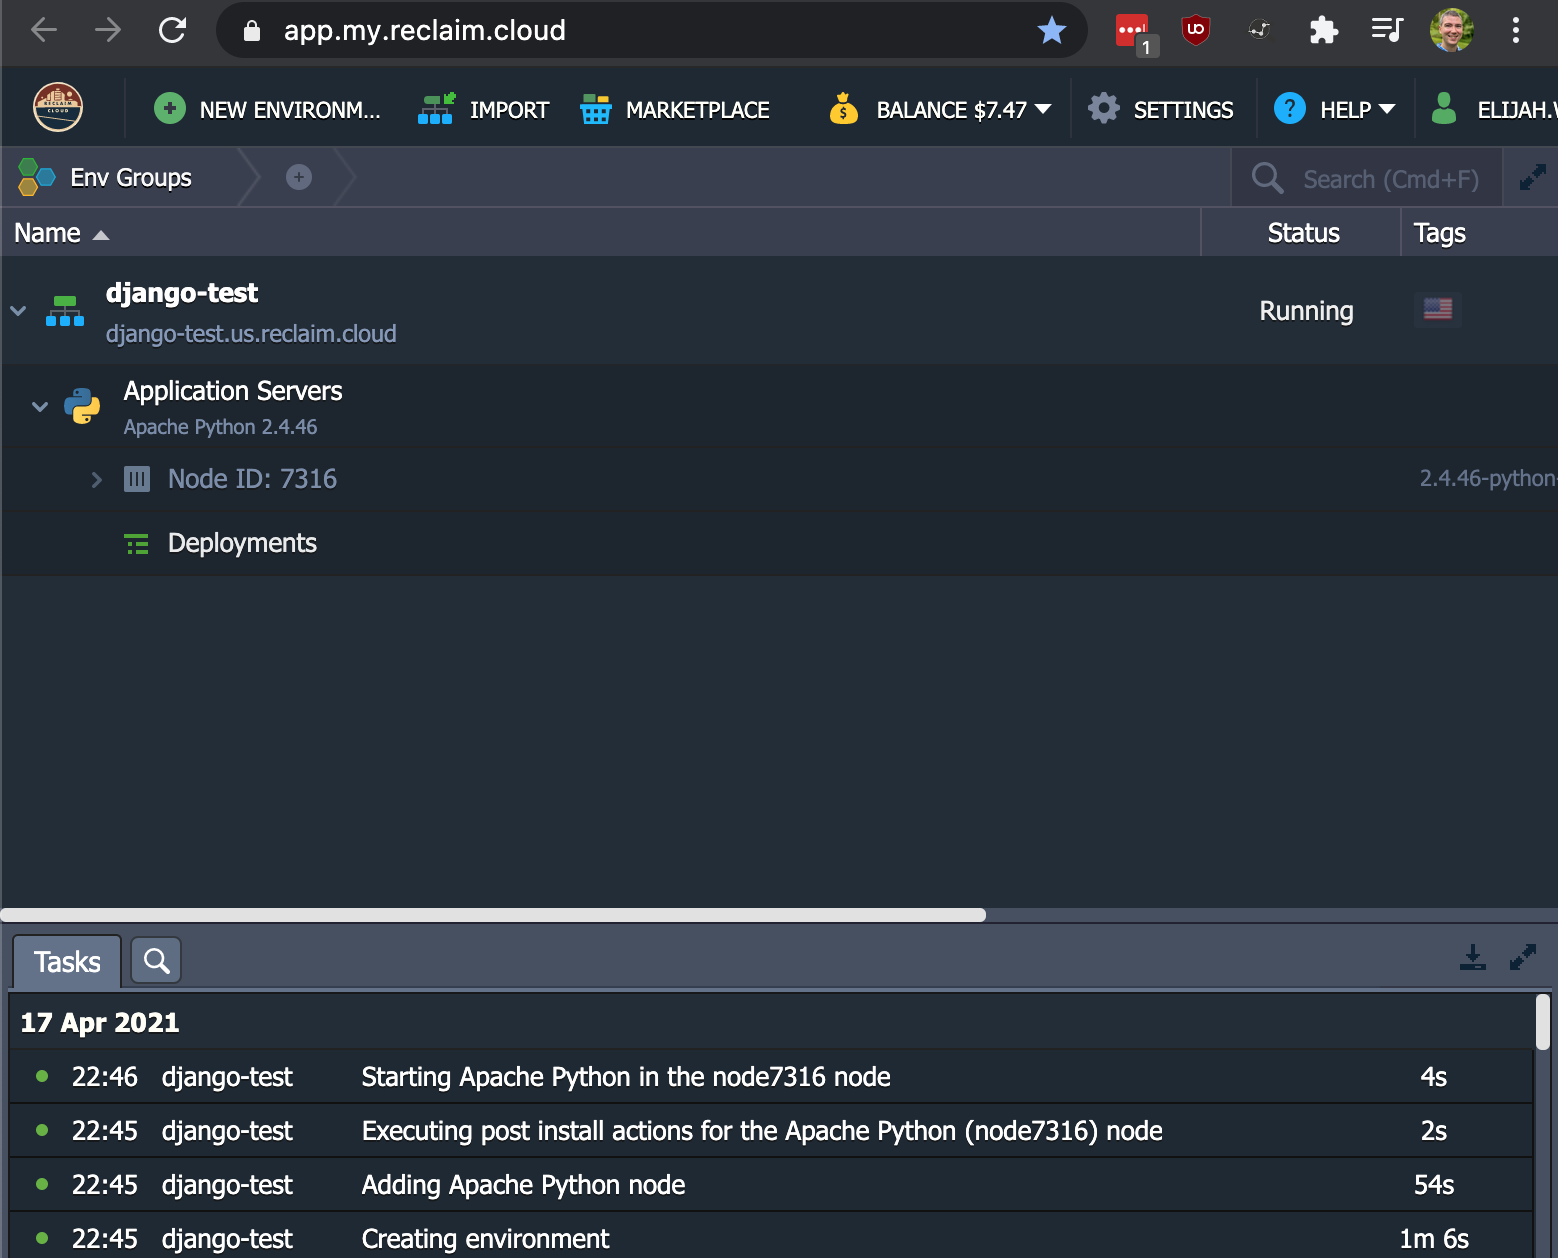The width and height of the screenshot is (1558, 1258).
Task: Click the US flag region tag
Action: 1438,309
